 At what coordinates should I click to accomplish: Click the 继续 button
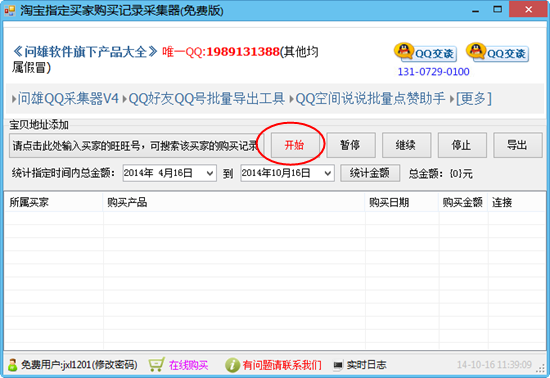coord(406,145)
